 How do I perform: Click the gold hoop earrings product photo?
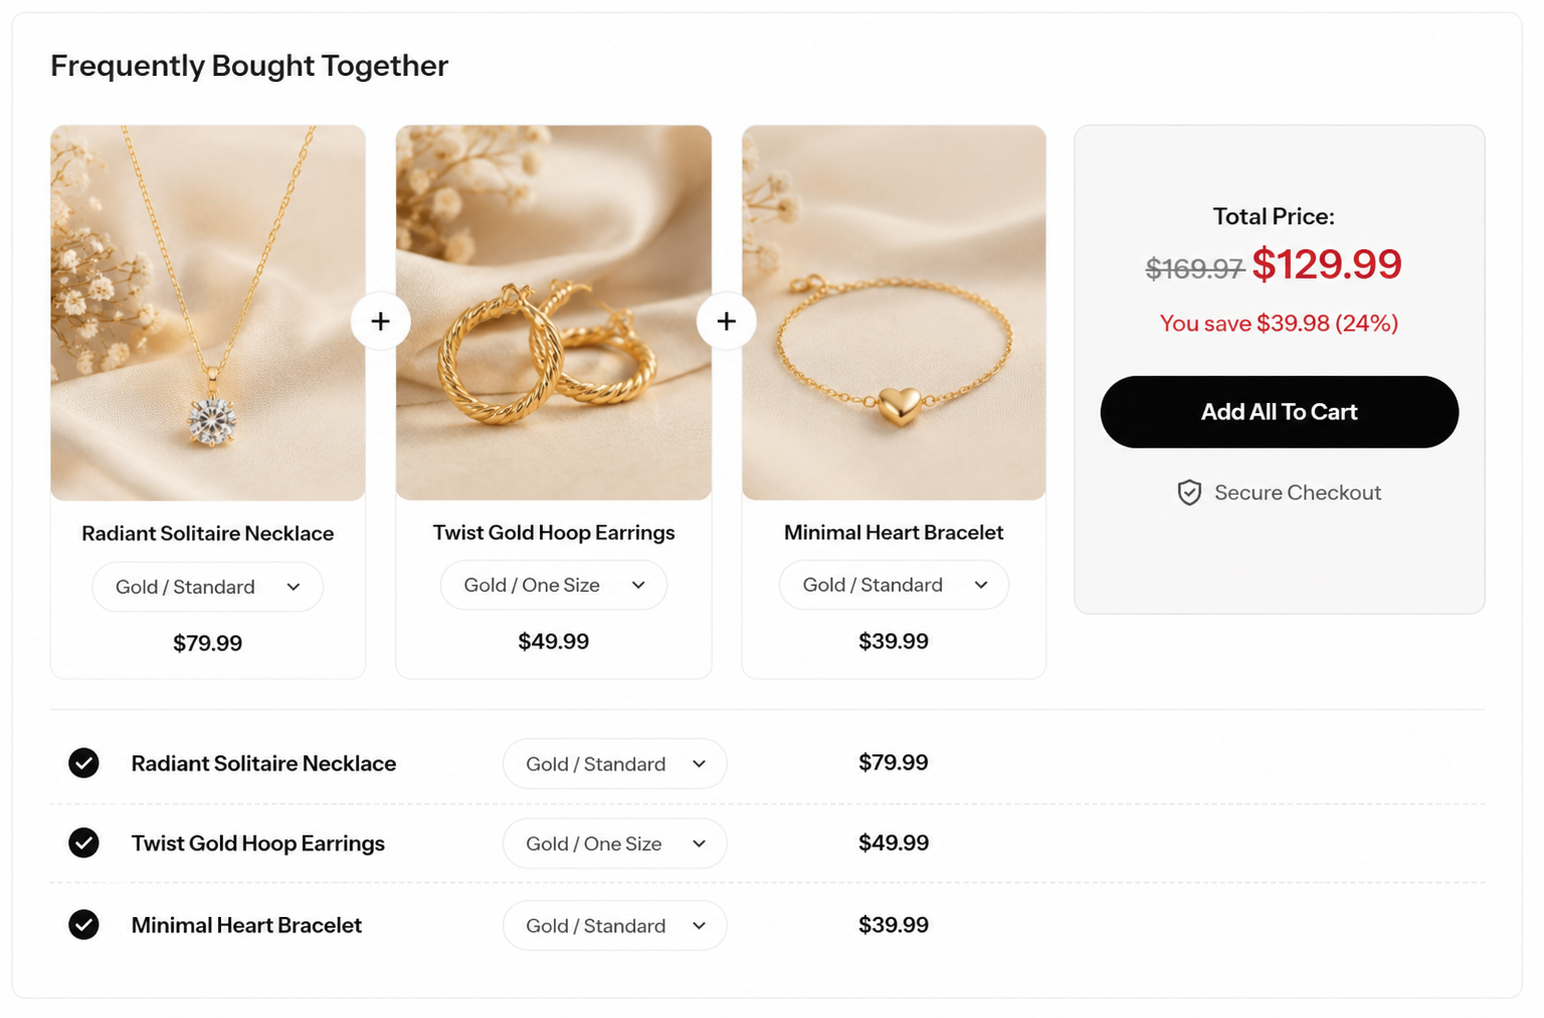point(554,313)
